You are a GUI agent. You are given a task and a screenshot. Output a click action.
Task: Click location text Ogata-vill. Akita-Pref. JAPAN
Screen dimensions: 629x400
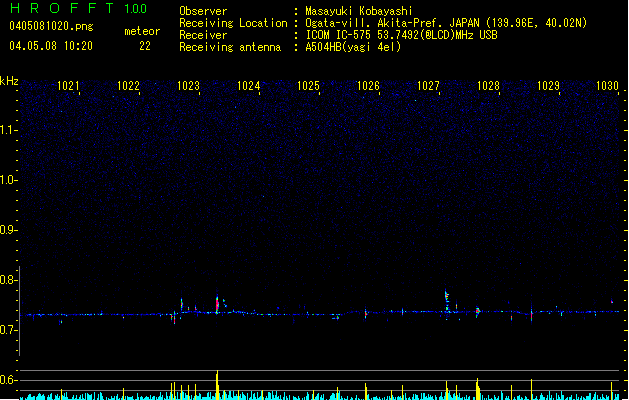392,23
